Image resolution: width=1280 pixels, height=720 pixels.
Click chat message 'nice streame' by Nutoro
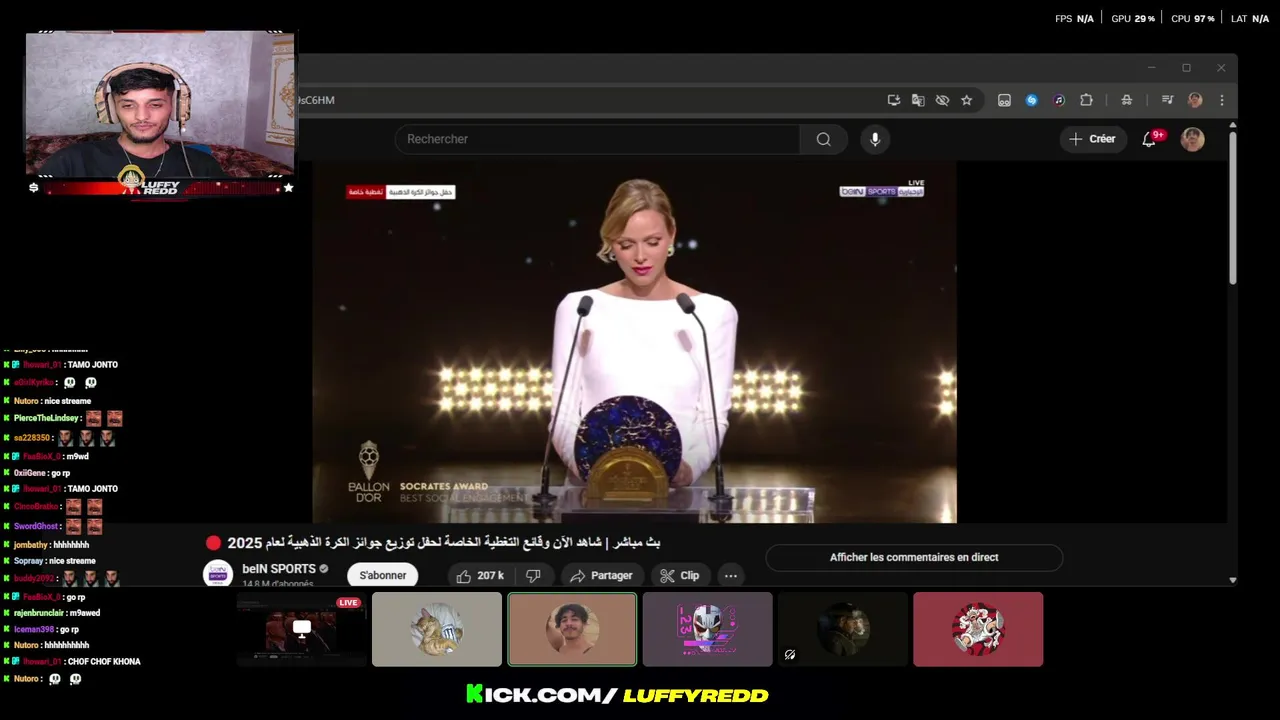[67, 401]
